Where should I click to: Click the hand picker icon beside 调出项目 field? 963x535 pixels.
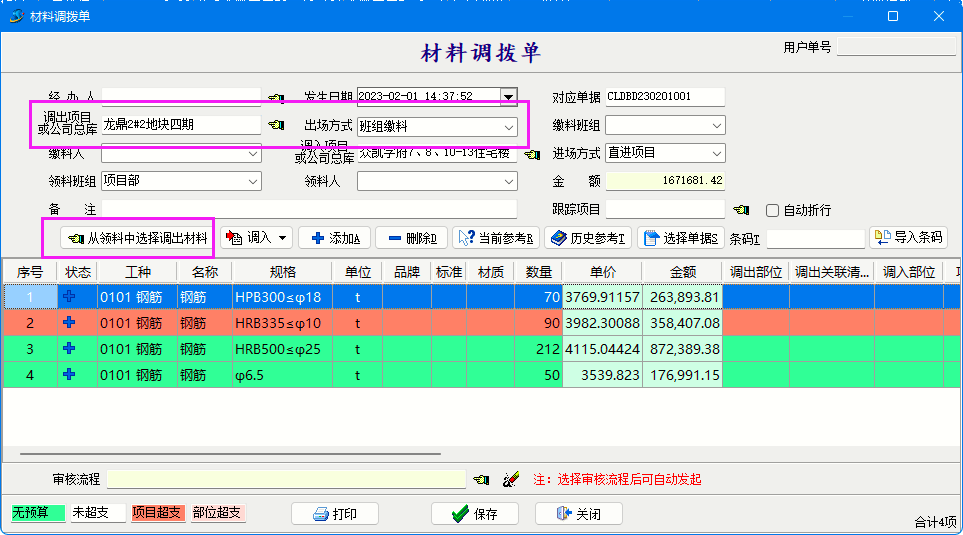276,126
